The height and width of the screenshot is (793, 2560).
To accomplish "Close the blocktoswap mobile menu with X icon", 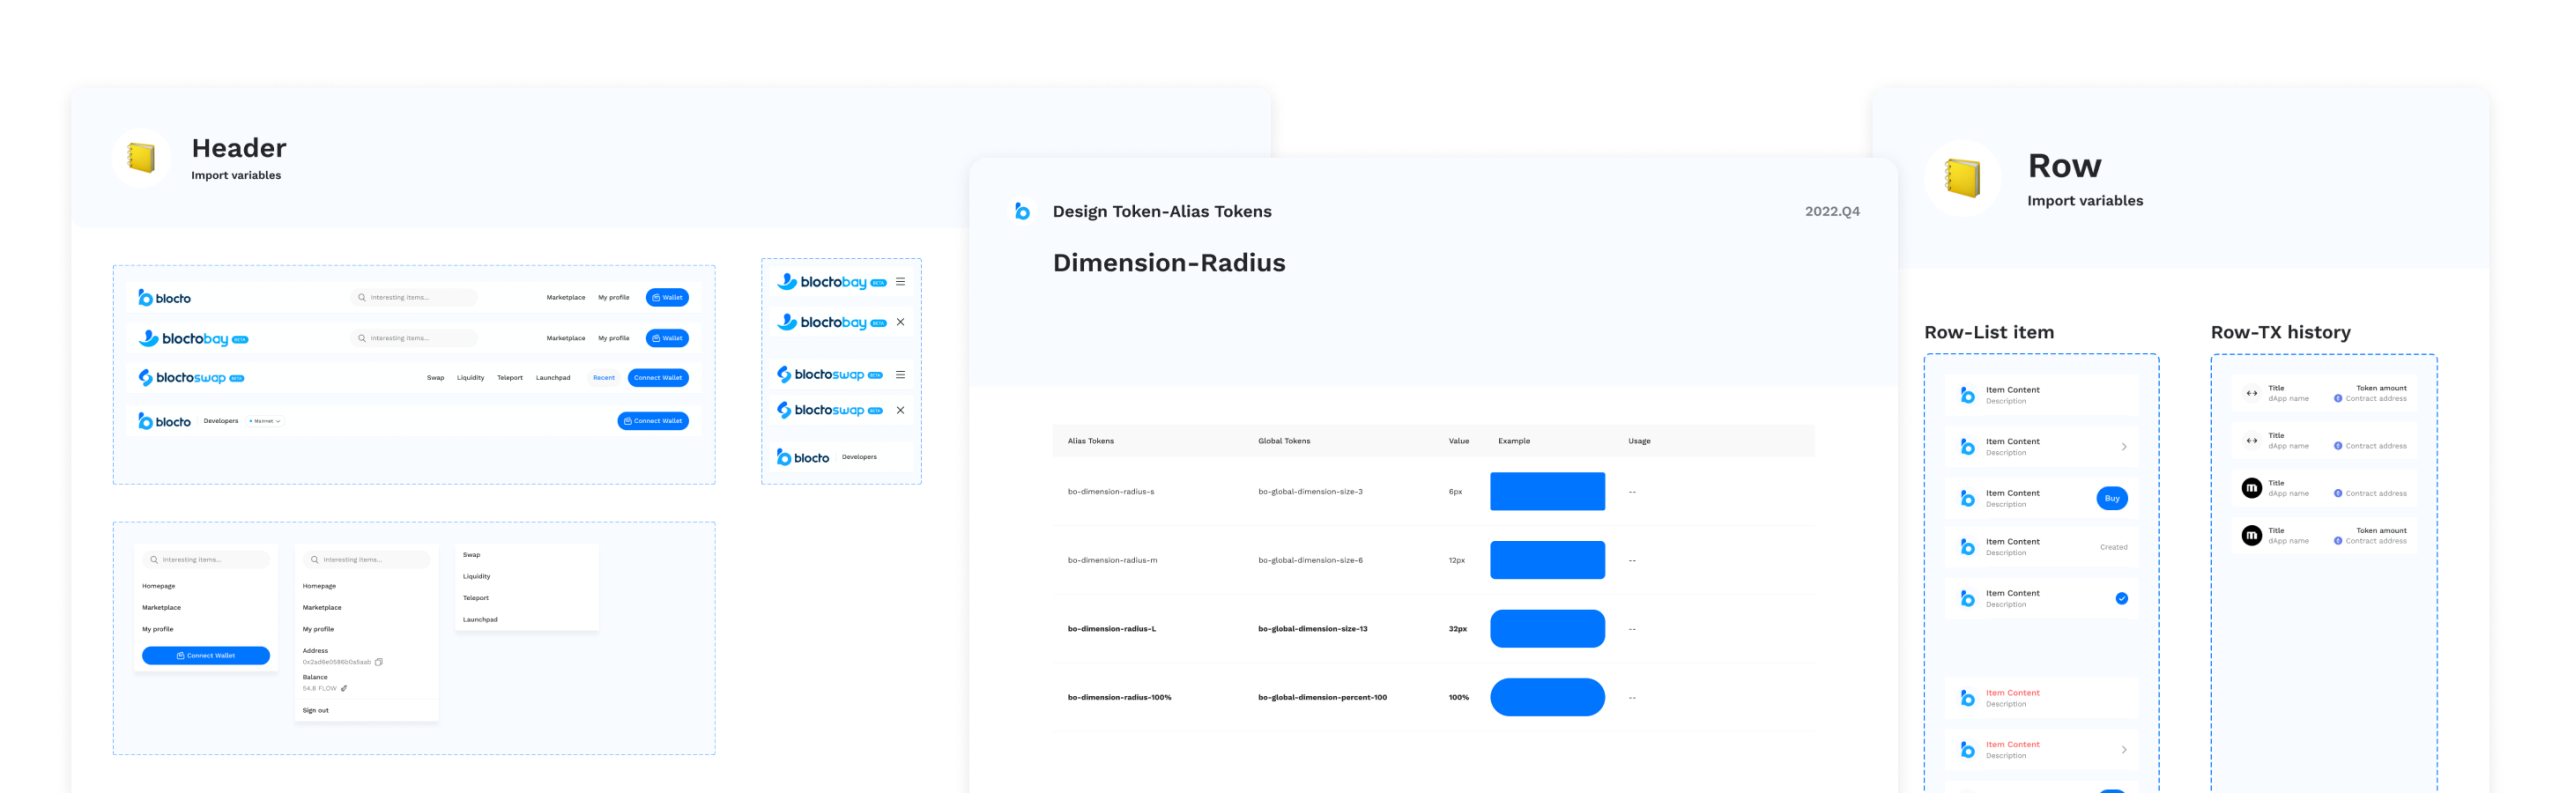I will coord(900,410).
